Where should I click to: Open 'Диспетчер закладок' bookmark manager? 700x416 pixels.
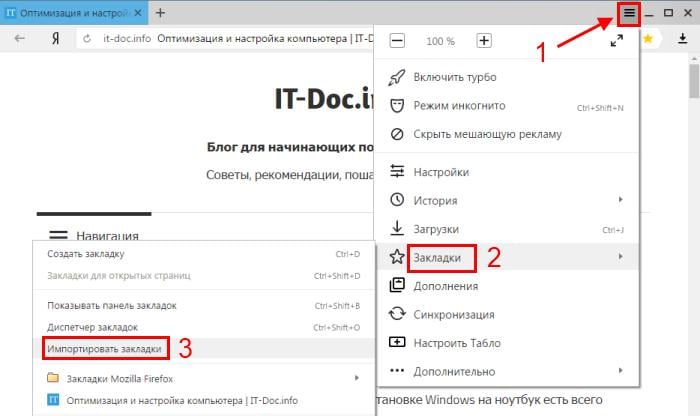click(x=92, y=327)
